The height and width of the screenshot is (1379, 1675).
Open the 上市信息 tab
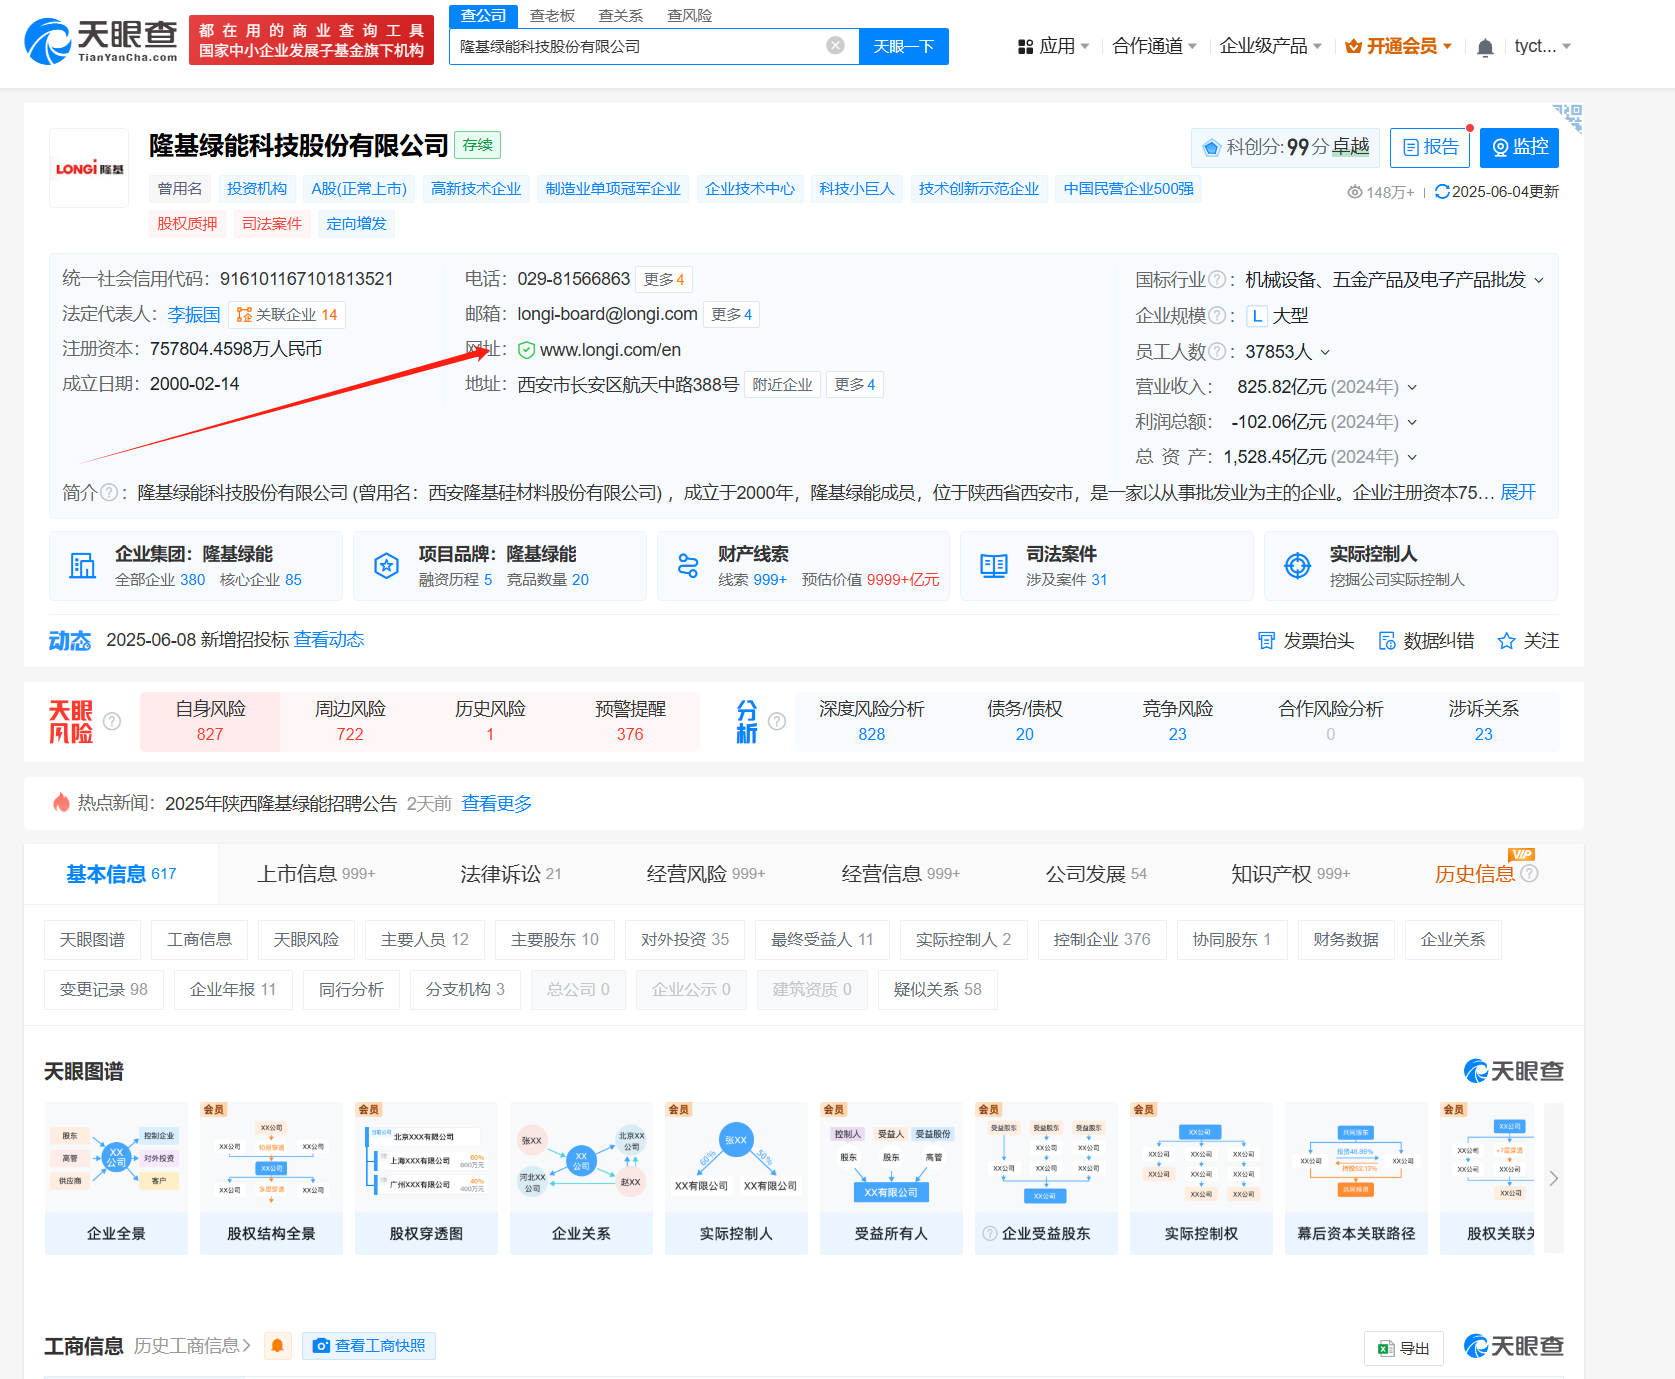click(316, 874)
